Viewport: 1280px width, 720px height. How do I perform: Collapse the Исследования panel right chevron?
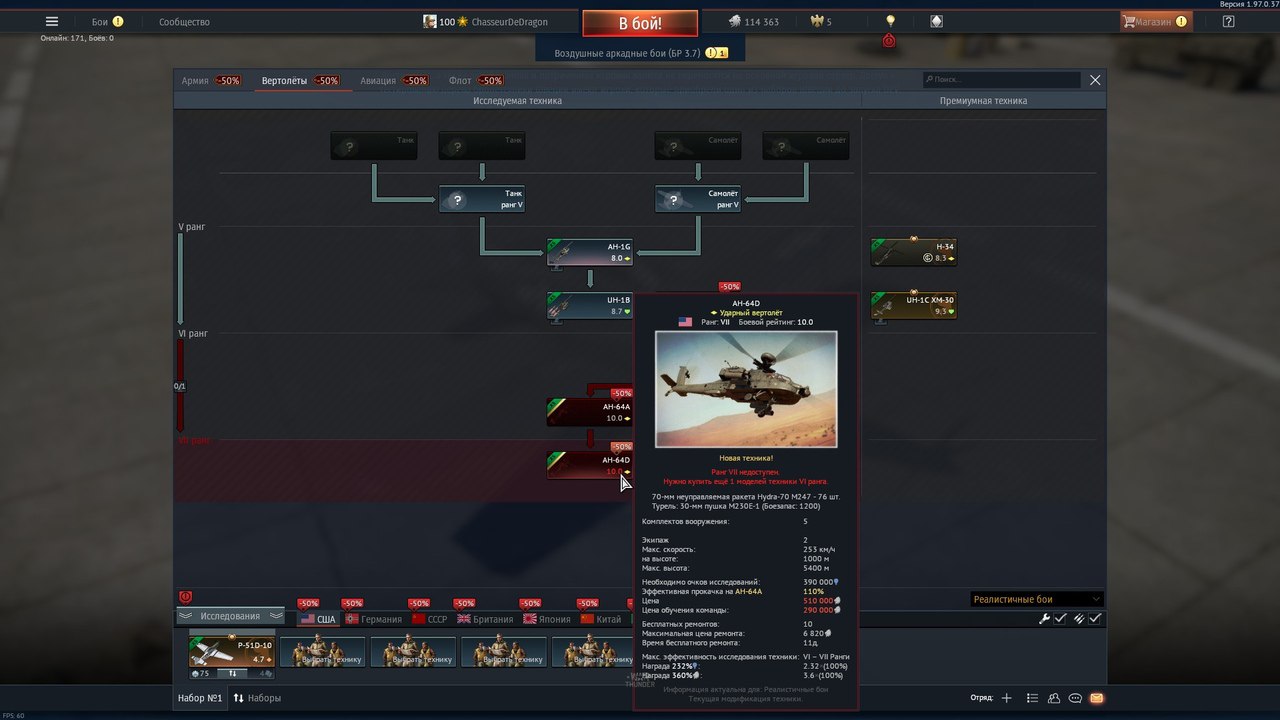[275, 617]
